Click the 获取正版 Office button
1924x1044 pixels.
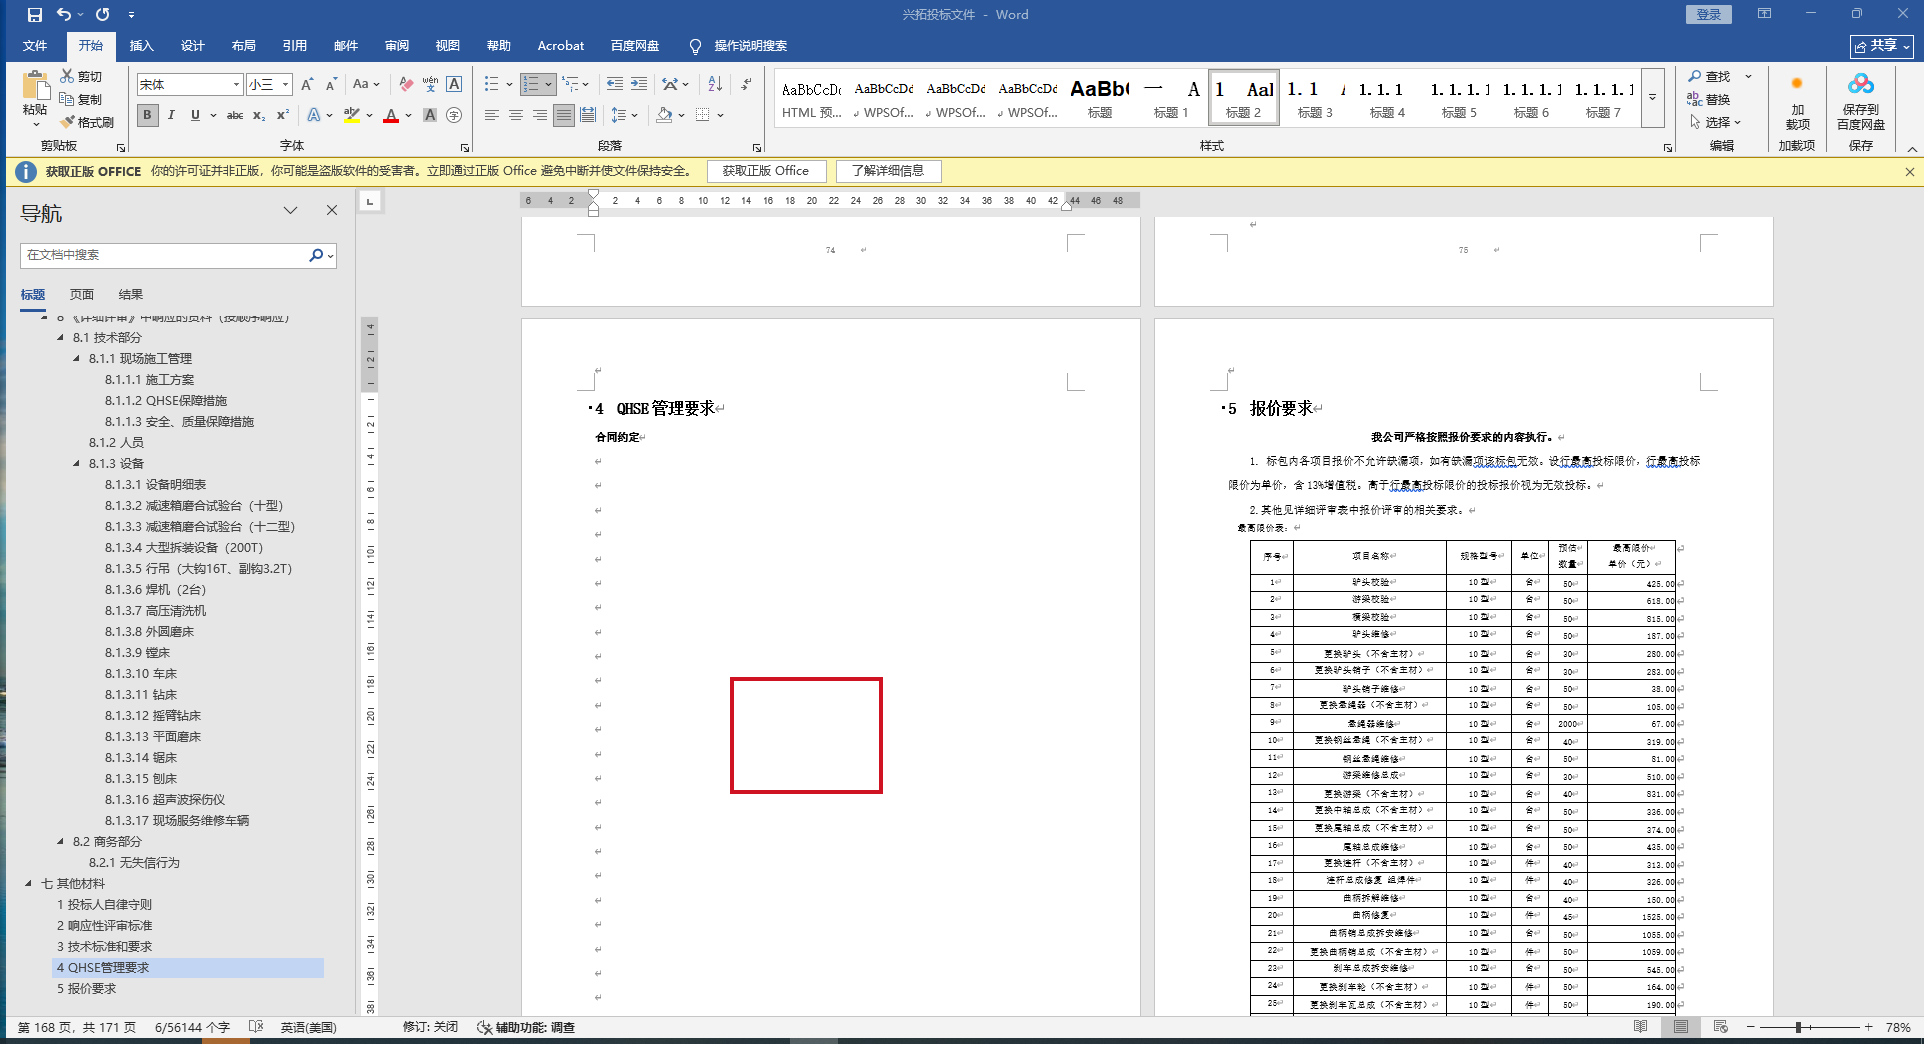pos(766,171)
